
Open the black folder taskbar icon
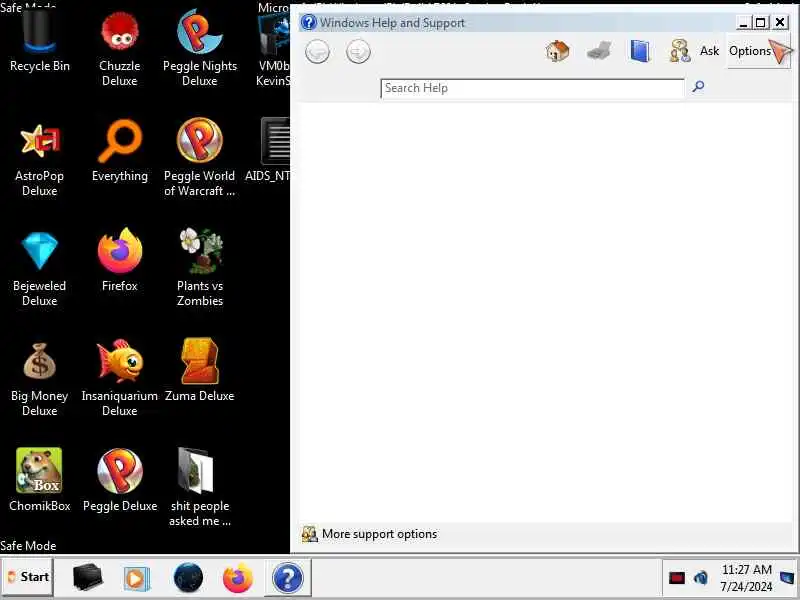tap(88, 577)
